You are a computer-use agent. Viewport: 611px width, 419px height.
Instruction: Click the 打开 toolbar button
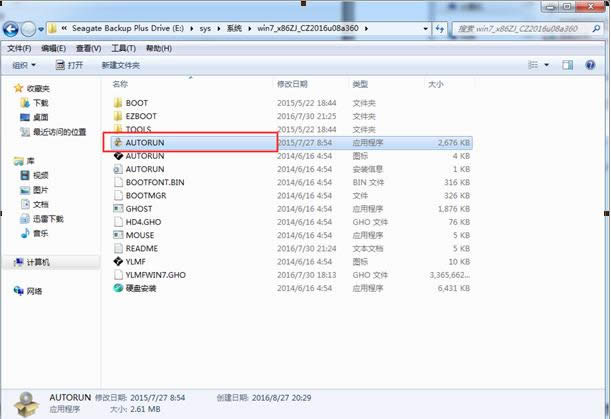point(69,65)
